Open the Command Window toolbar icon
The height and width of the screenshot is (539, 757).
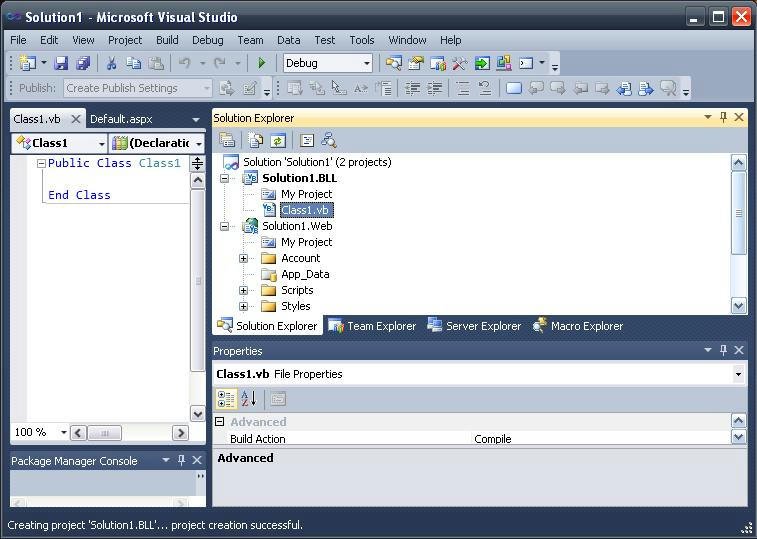click(526, 63)
